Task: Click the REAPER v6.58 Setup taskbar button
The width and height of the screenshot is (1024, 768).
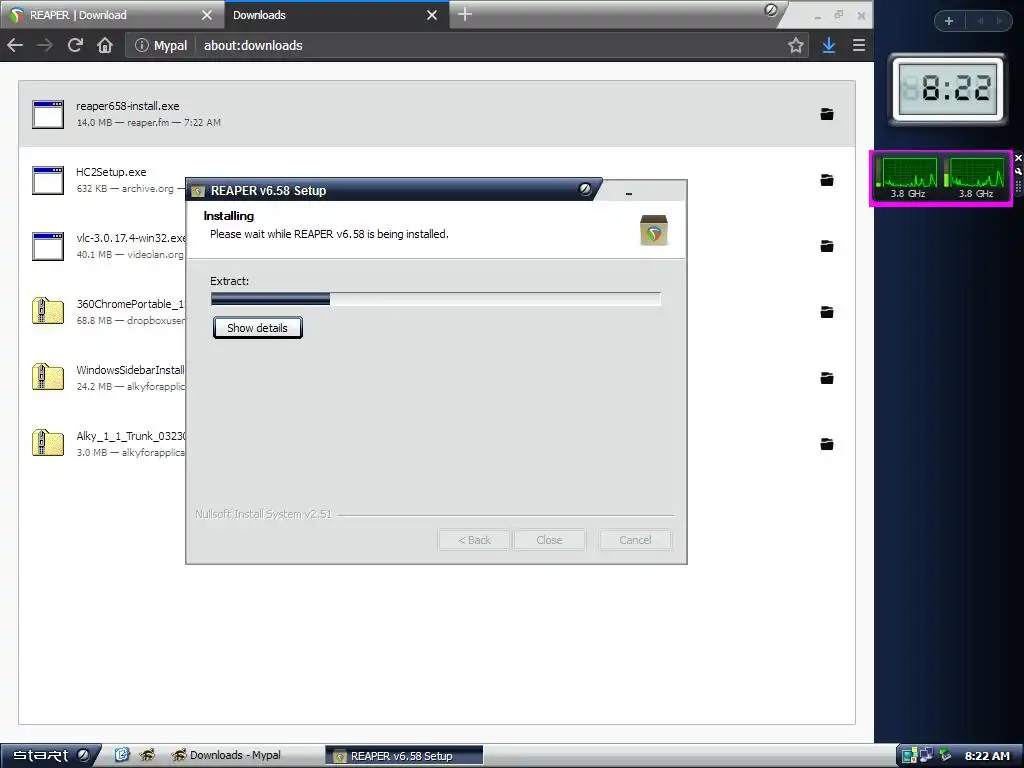Action: (x=404, y=756)
